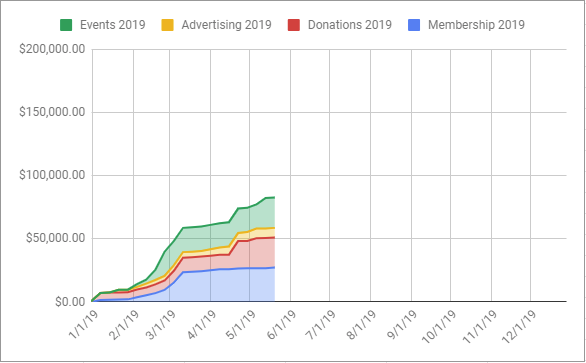Click the yellow Advertising 2019 legend swatch
Image resolution: width=586 pixels, height=363 pixels.
click(x=167, y=25)
